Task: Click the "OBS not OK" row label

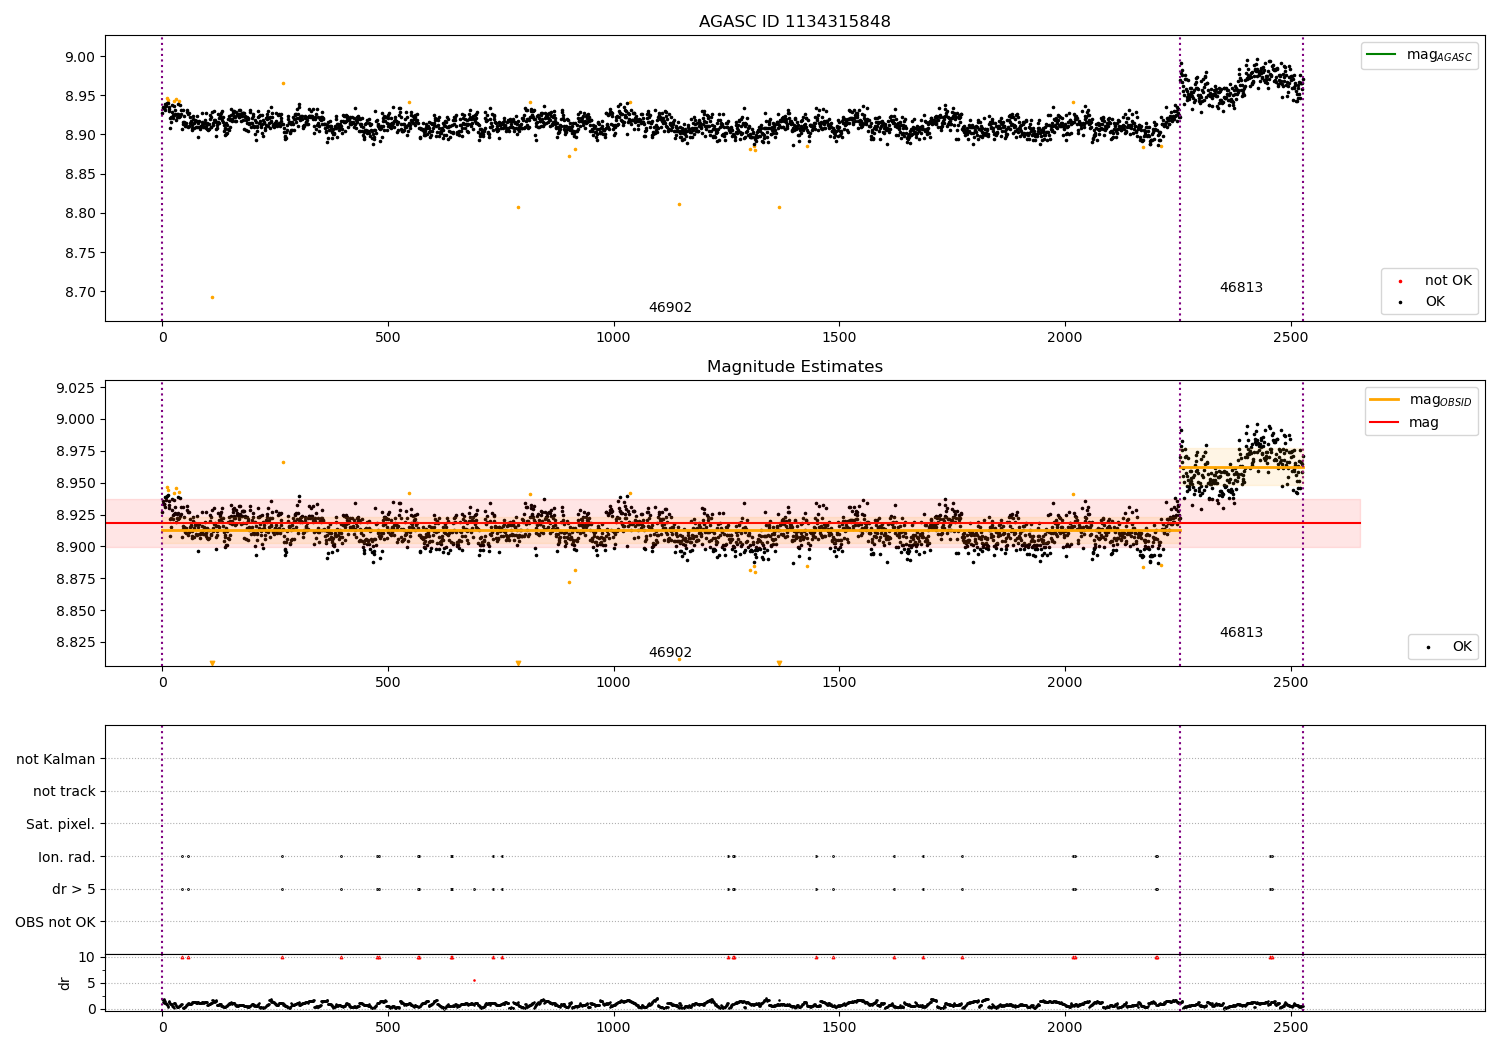Action: tap(56, 922)
